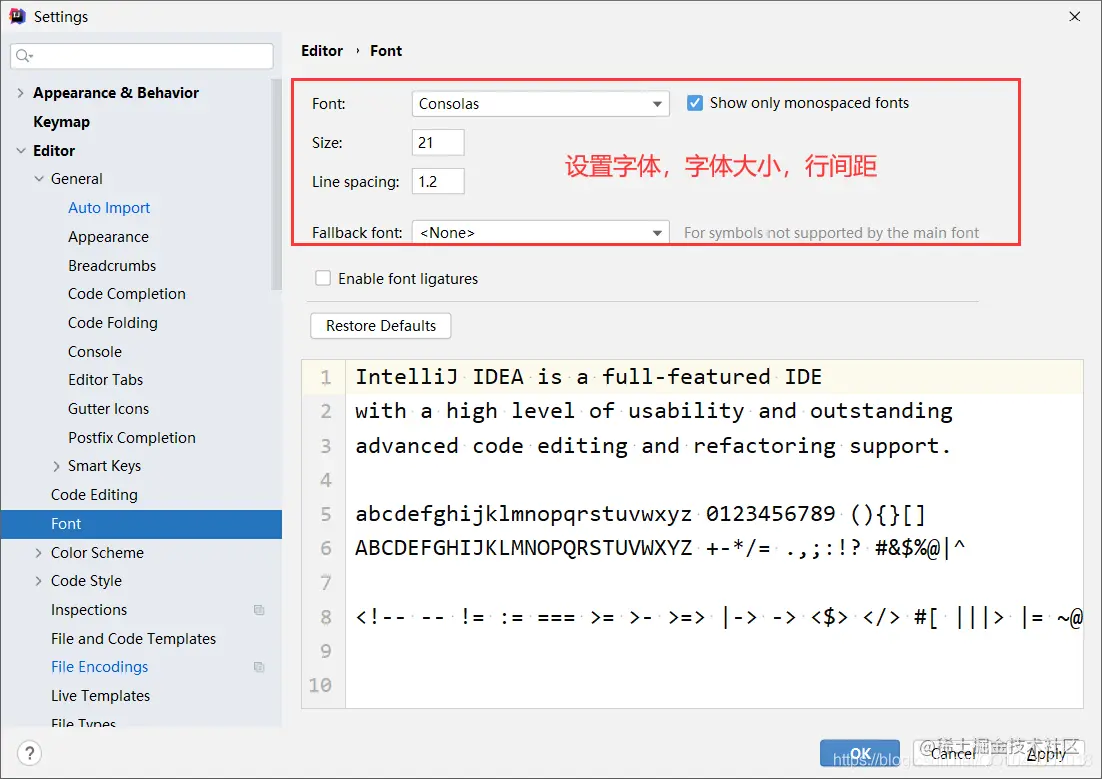Viewport: 1102px width, 779px height.
Task: Click the modified-settings icon beside Inspections
Action: coord(259,609)
